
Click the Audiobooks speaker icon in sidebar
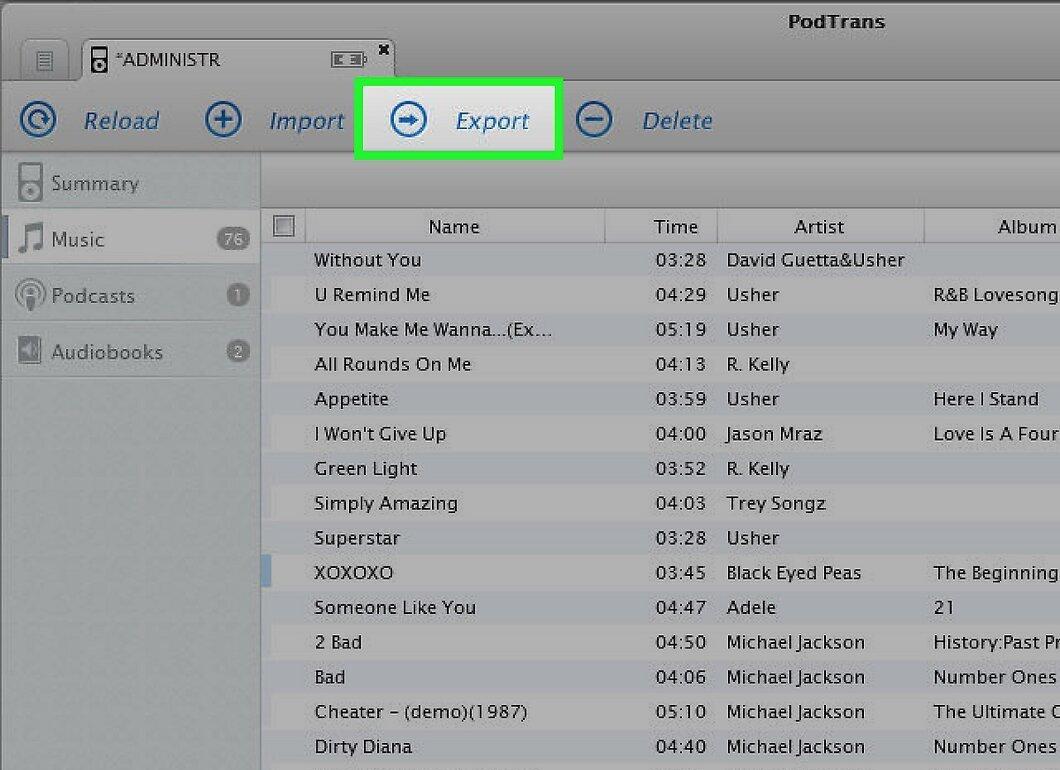pos(29,350)
